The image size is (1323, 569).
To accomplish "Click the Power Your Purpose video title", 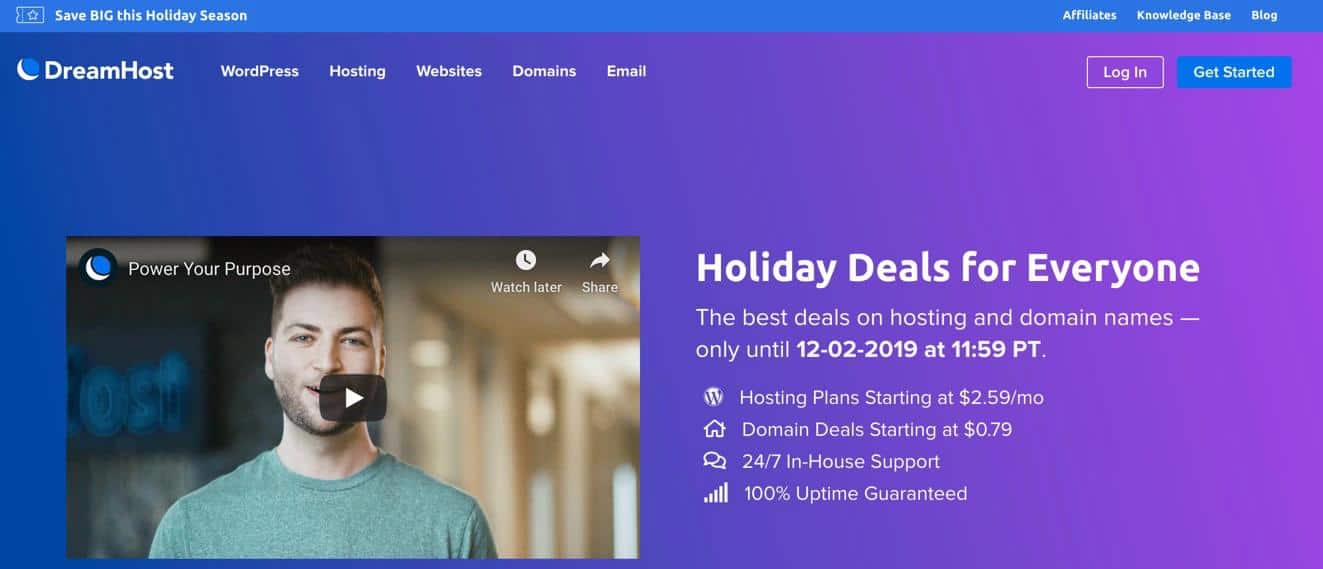I will click(x=209, y=269).
